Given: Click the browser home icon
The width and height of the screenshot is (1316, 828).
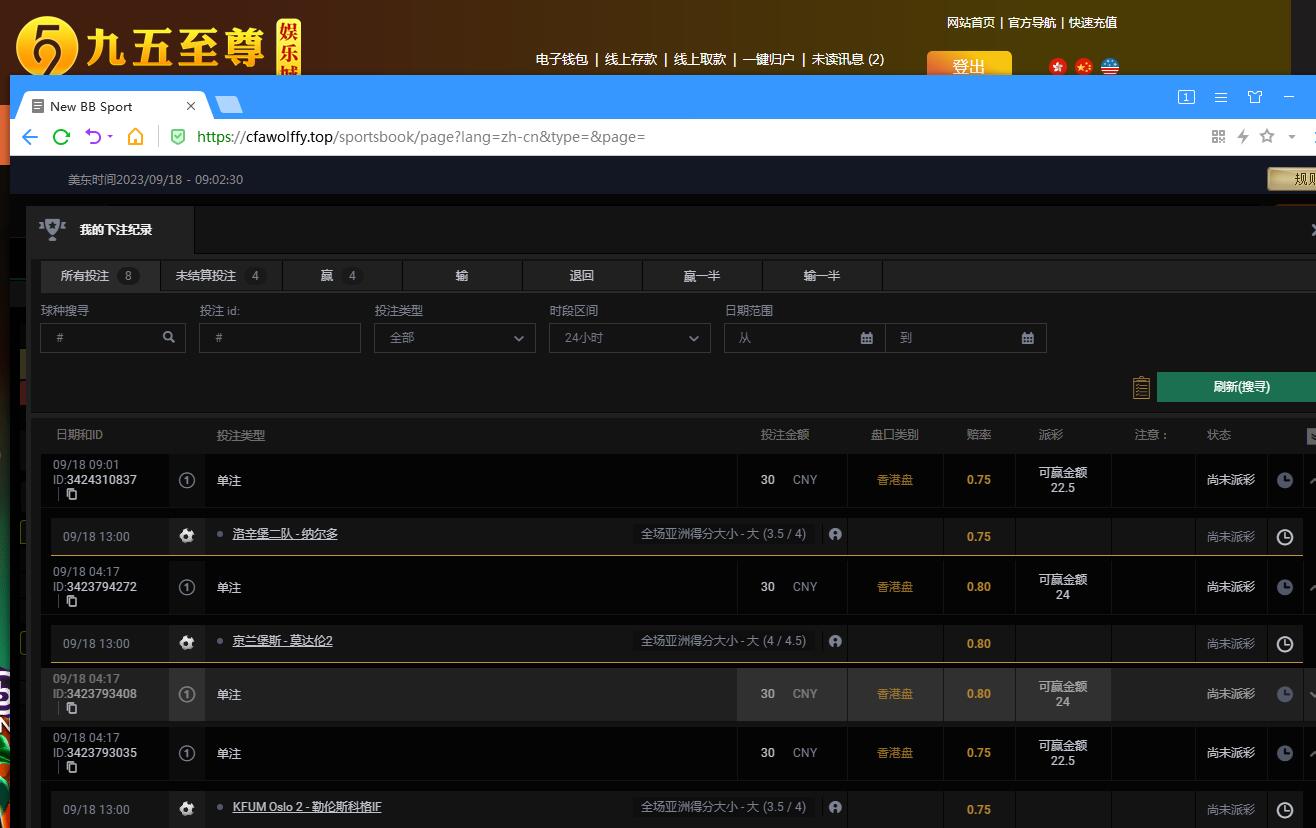Looking at the screenshot, I should click(135, 137).
